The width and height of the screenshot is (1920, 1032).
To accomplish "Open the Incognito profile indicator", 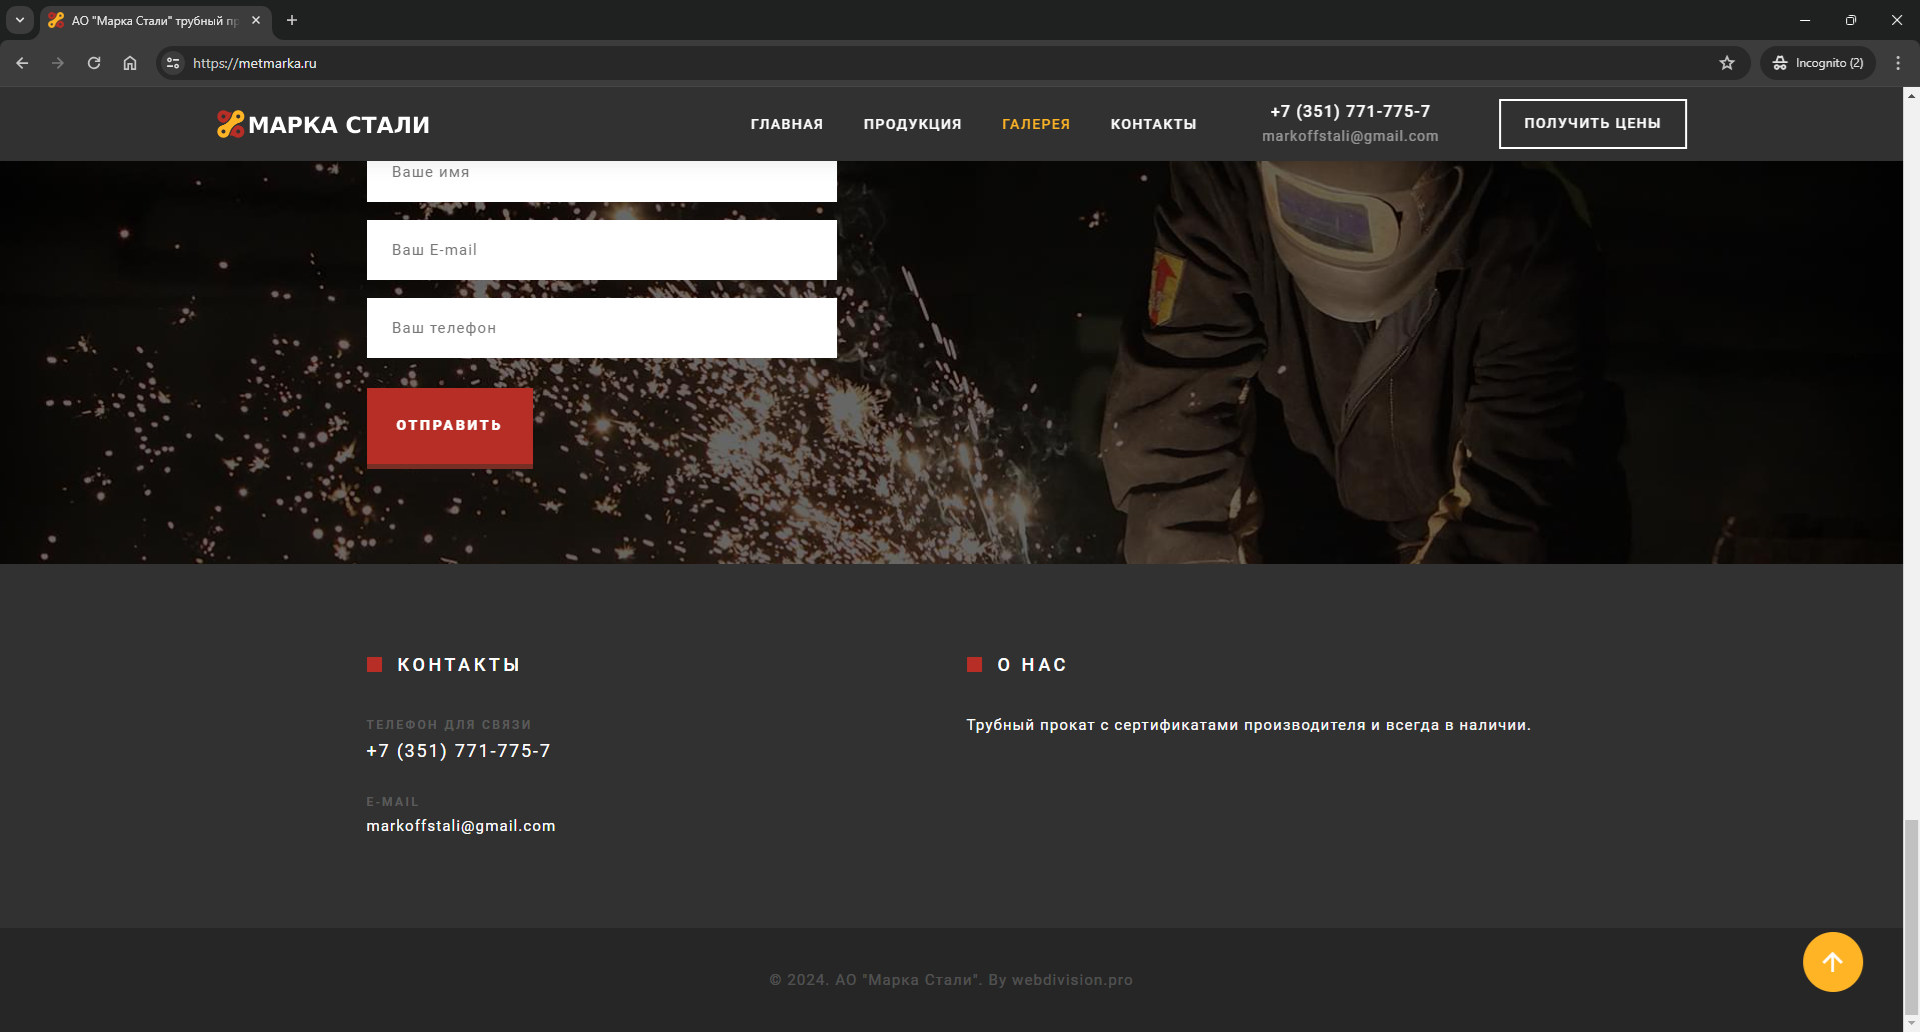I will pos(1818,63).
